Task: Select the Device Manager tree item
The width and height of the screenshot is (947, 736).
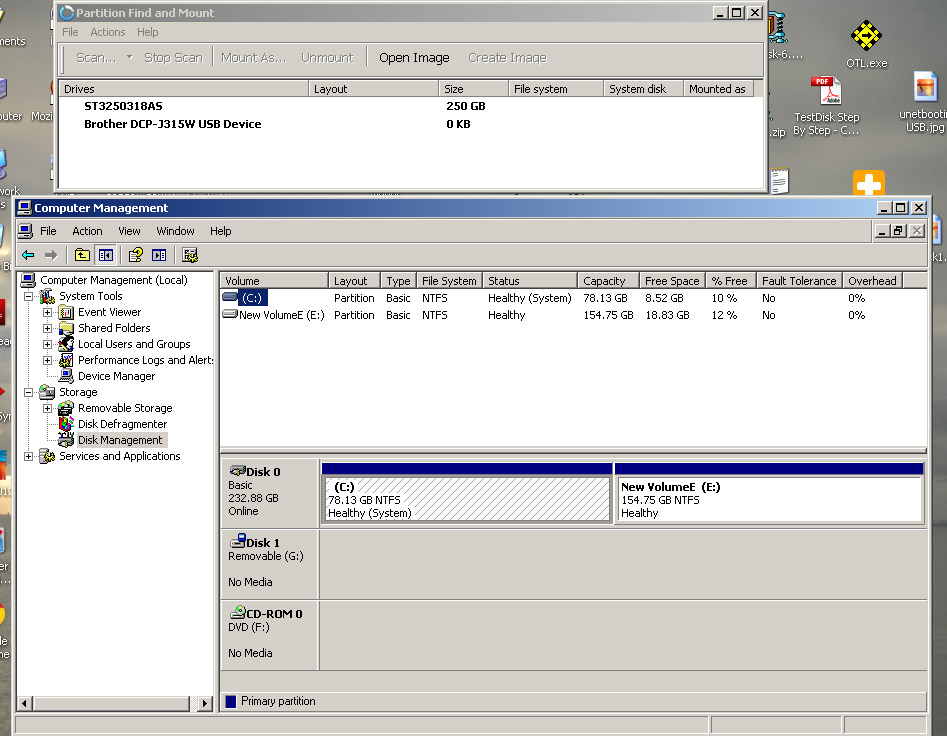Action: click(x=117, y=376)
